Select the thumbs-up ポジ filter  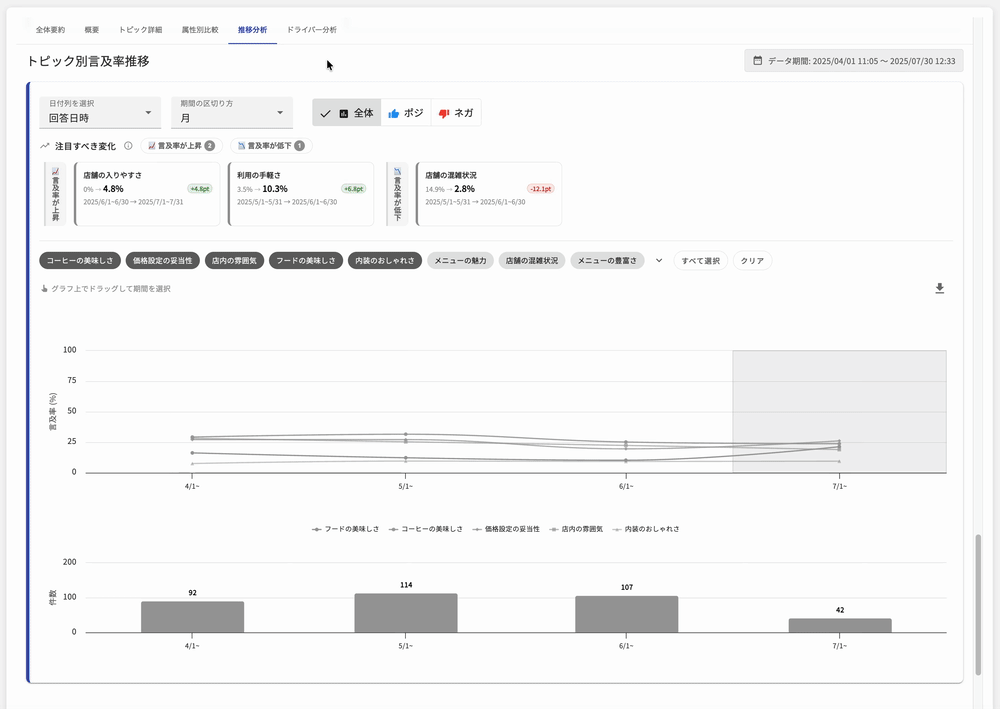click(406, 113)
